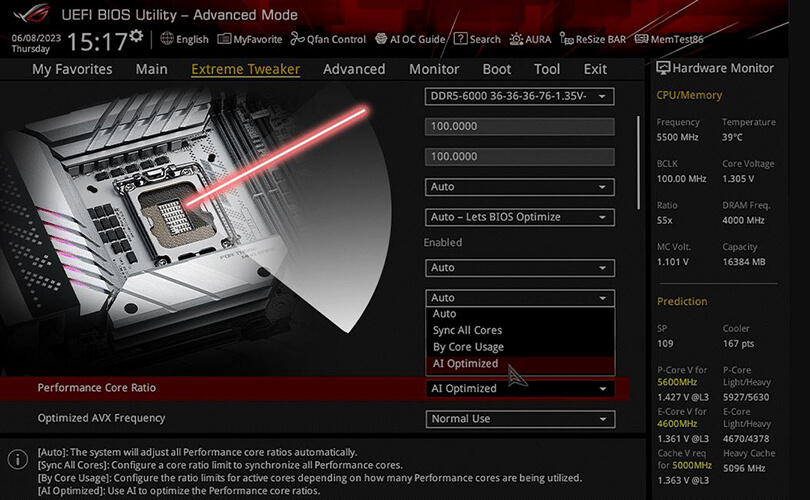
Task: Toggle the ReSize BAR option
Action: tap(566, 39)
